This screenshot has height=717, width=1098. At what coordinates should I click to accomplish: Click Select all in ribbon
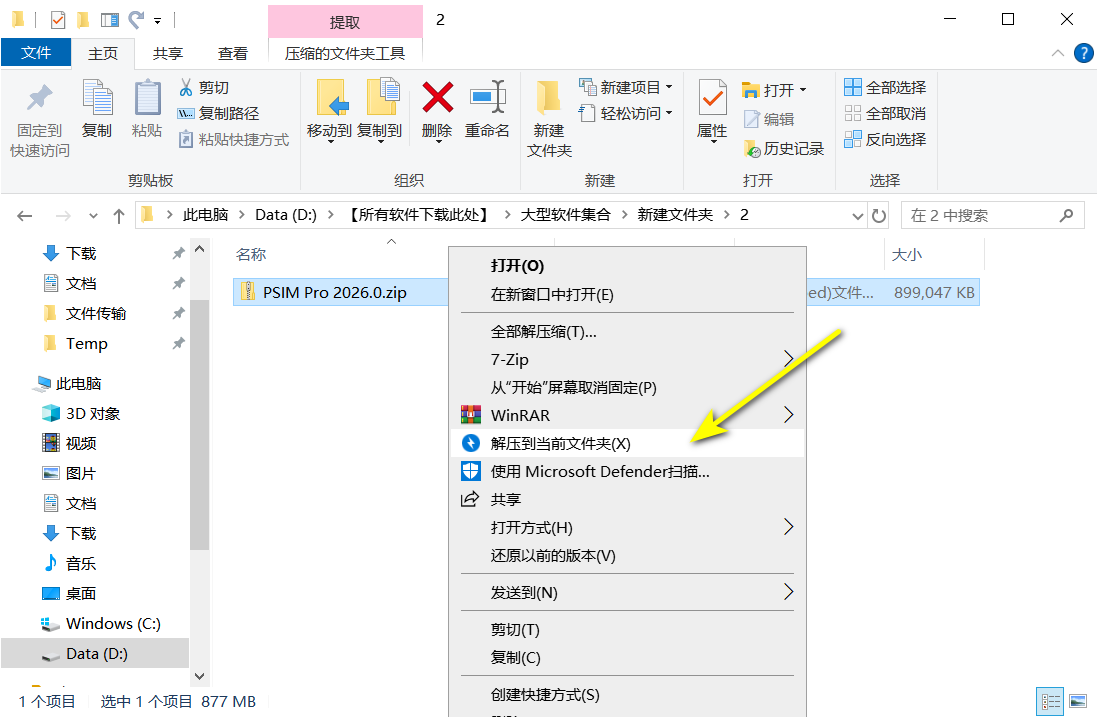[885, 88]
